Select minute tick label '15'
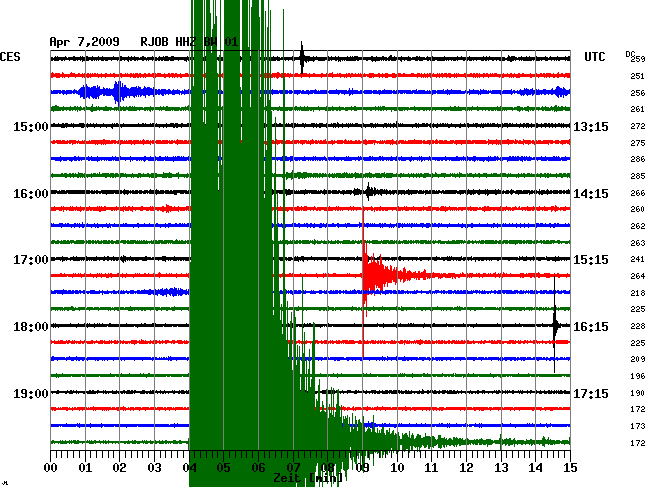Image resolution: width=650 pixels, height=494 pixels. pos(570,467)
